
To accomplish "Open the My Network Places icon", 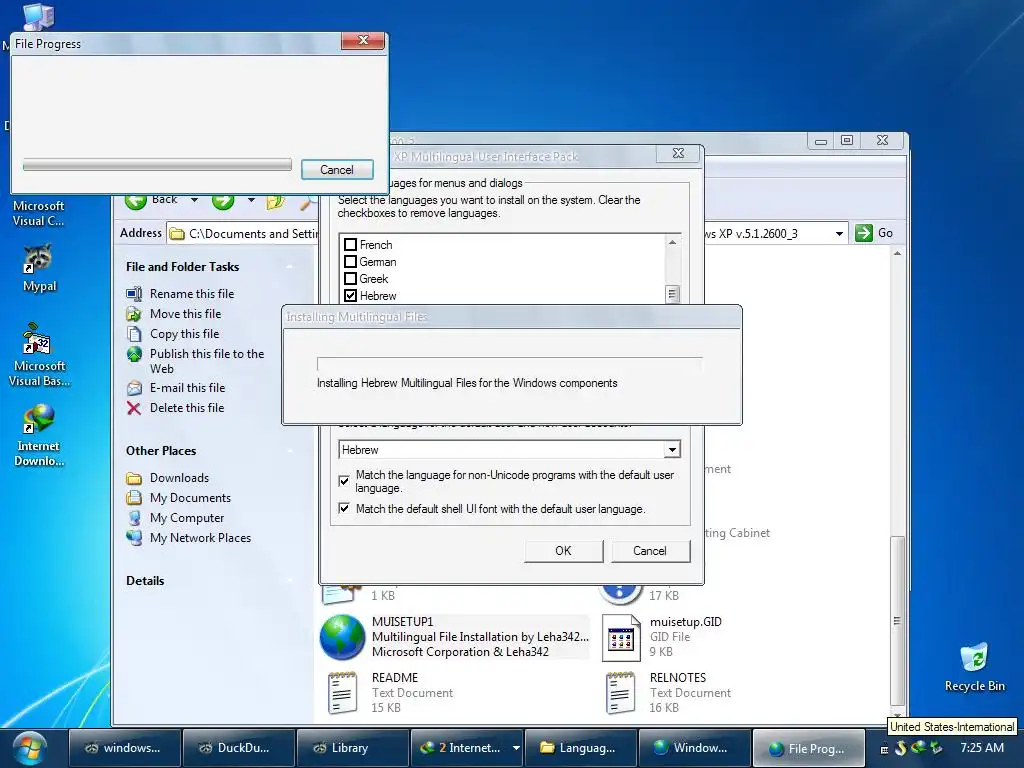I will pos(134,538).
